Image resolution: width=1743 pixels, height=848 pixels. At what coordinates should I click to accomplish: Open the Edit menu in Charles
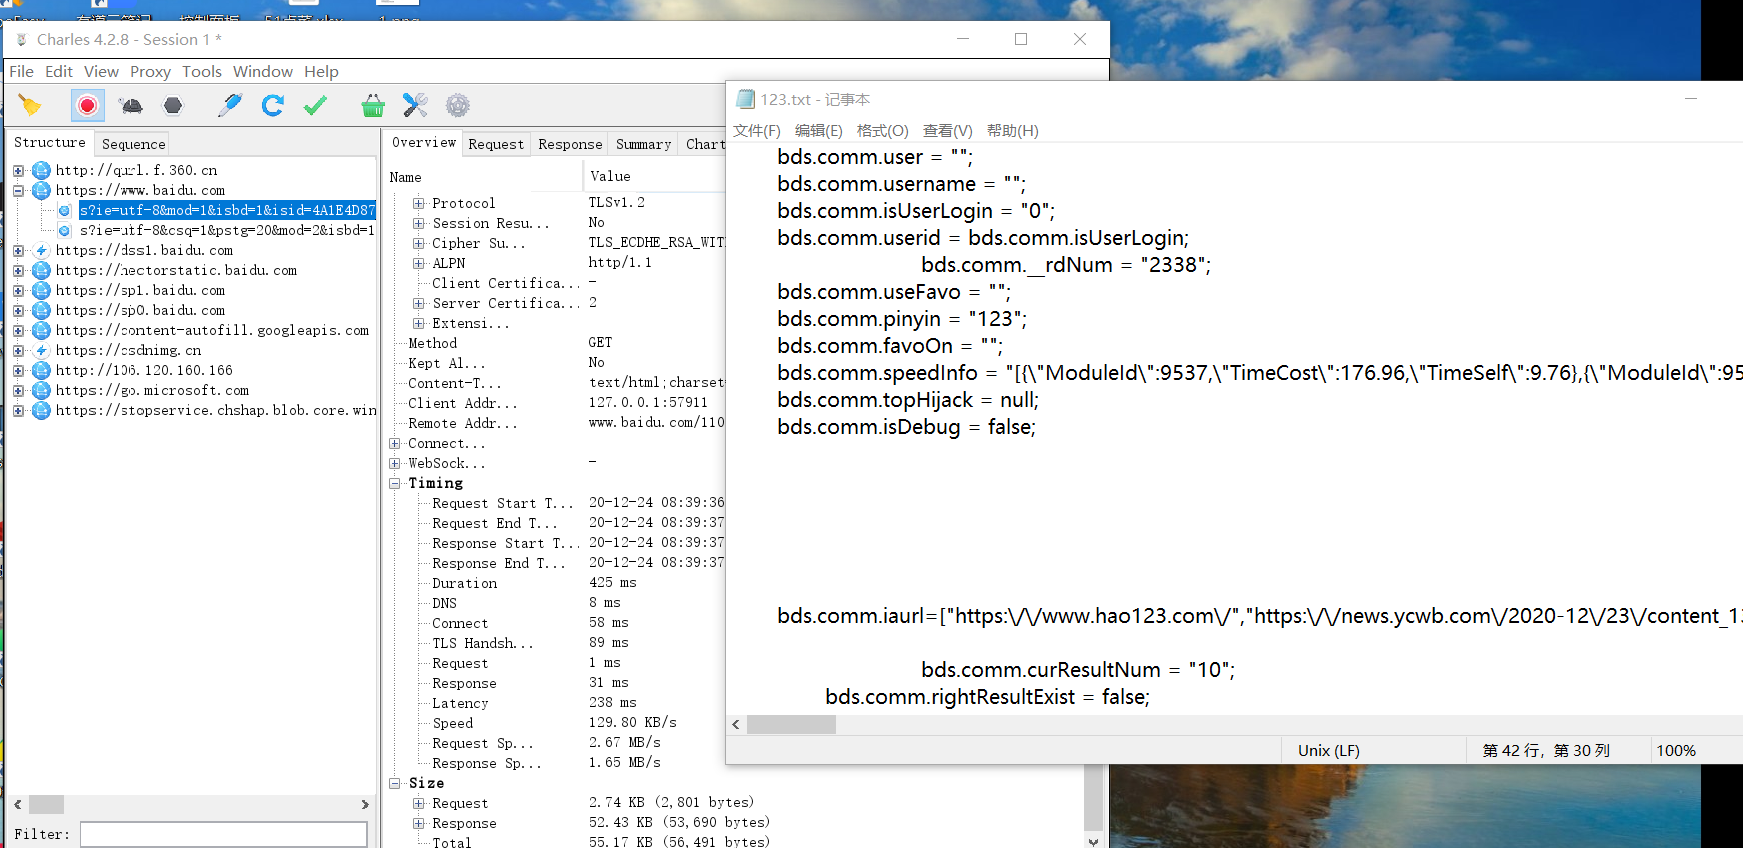click(59, 72)
